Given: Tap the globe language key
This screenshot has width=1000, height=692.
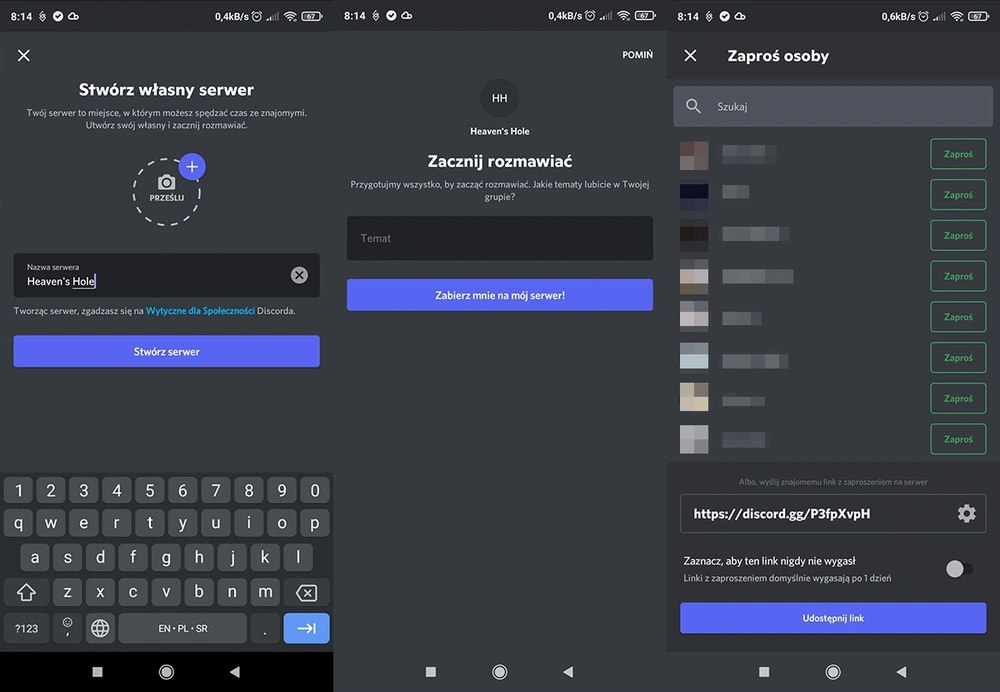Looking at the screenshot, I should 100,628.
